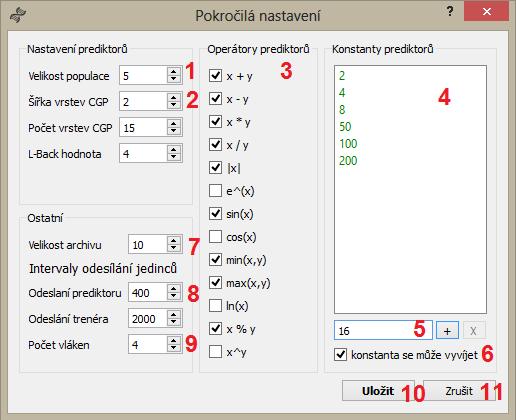Uncheck the |x| absolute value operator
Viewport: 516px width, 420px height.
point(215,168)
